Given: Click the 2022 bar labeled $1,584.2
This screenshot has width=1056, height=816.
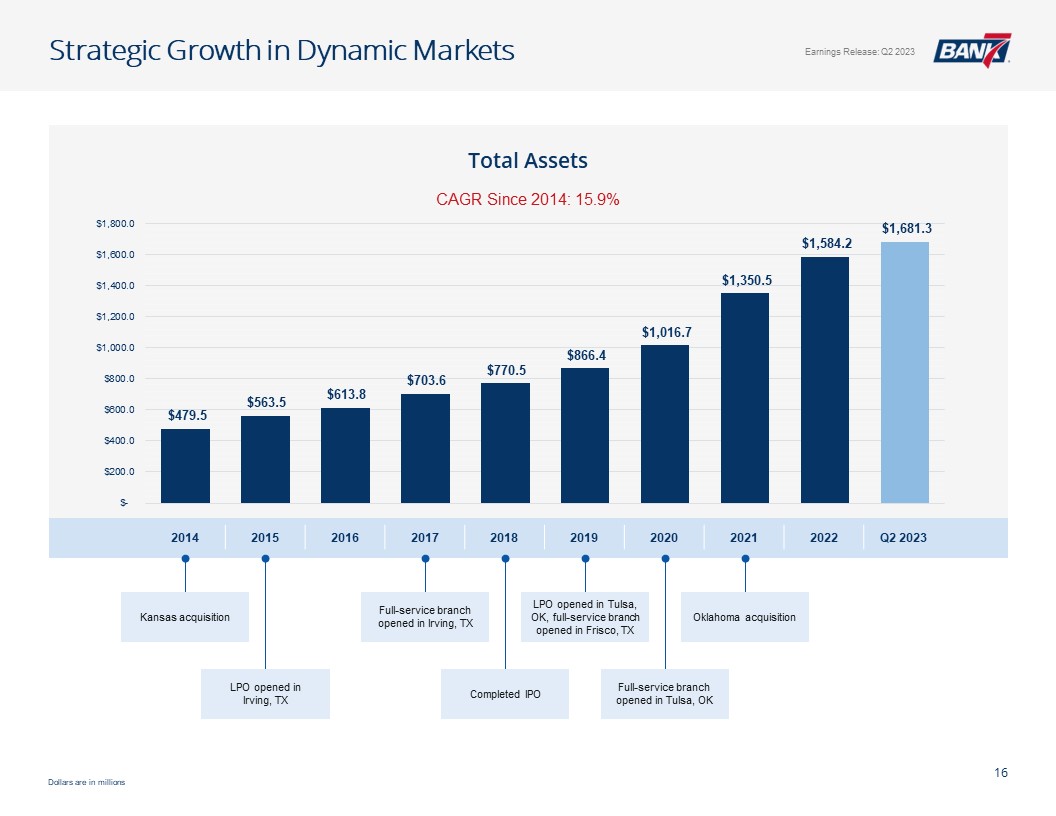Looking at the screenshot, I should coord(824,380).
